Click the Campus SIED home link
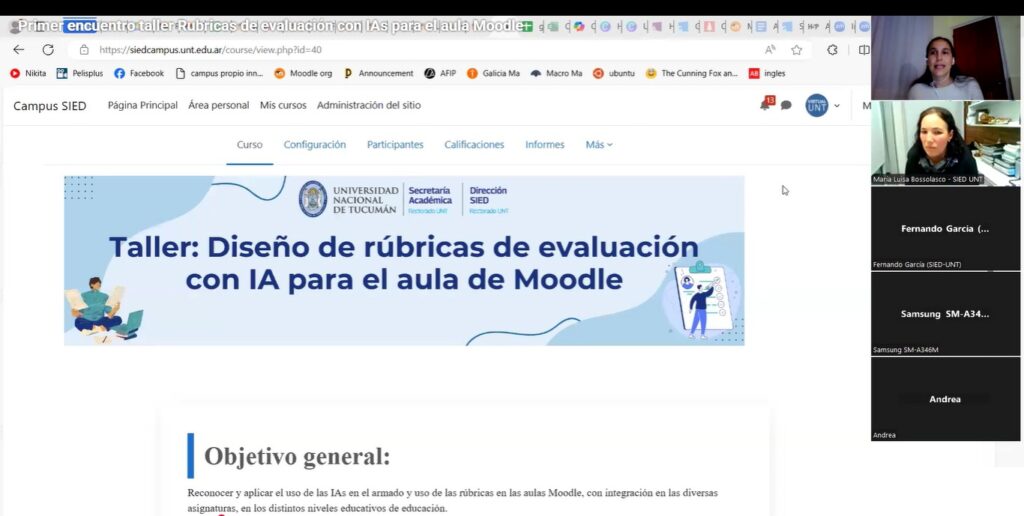Image resolution: width=1024 pixels, height=516 pixels. pyautogui.click(x=50, y=106)
